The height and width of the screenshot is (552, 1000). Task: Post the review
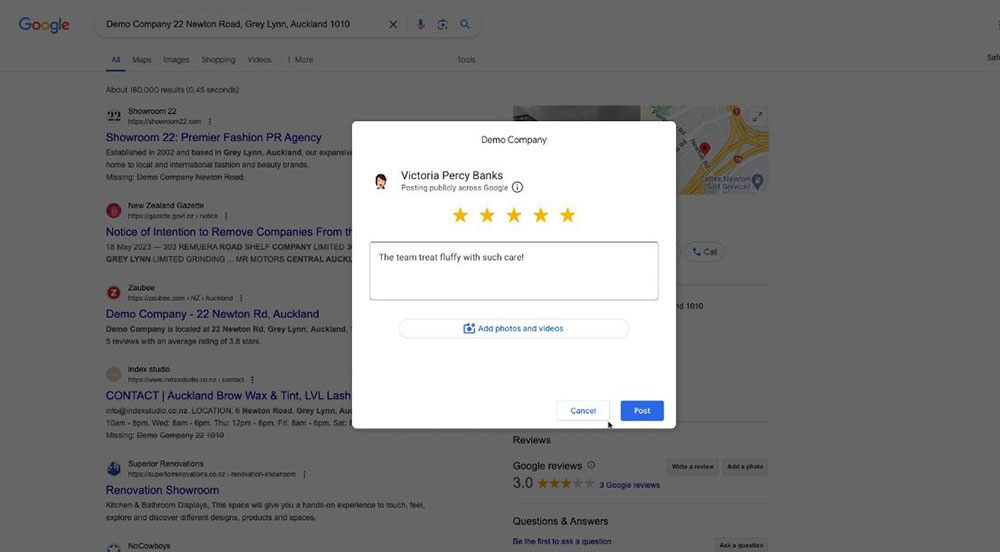pyautogui.click(x=642, y=410)
